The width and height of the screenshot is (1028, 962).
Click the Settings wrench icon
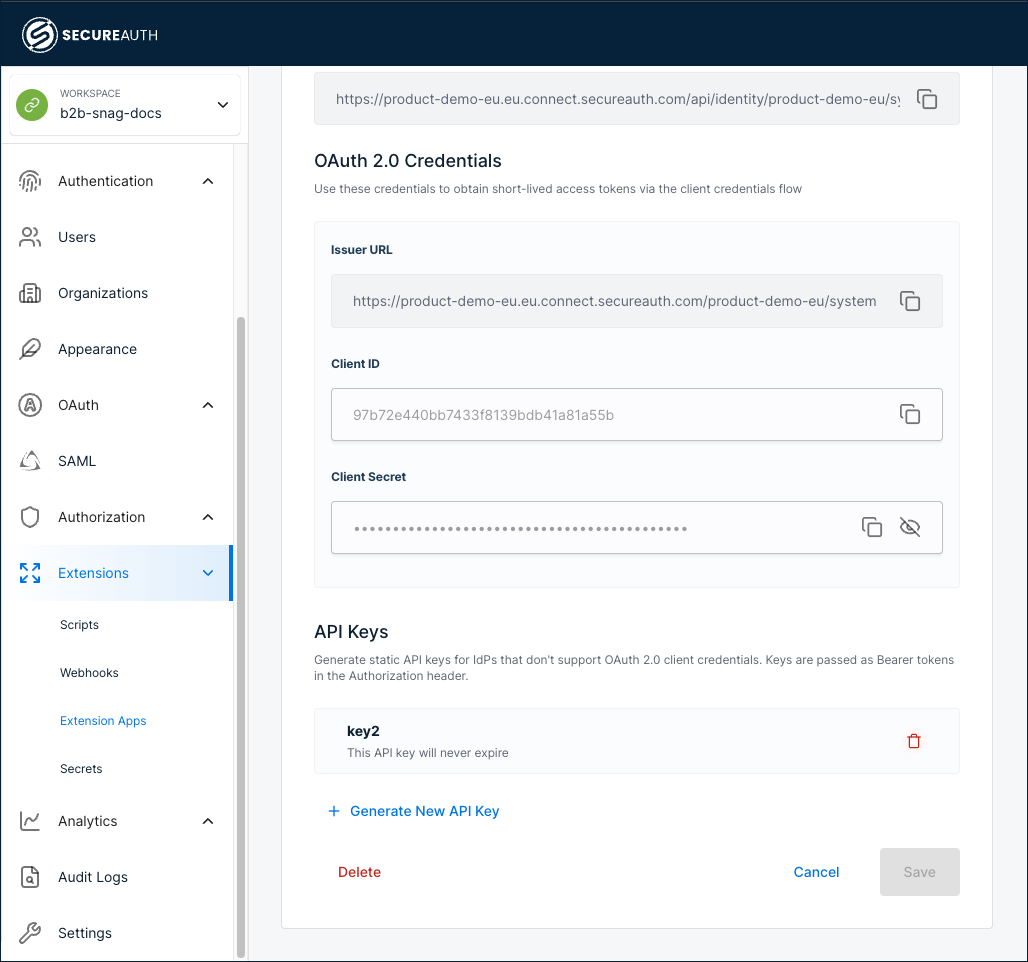[x=30, y=932]
